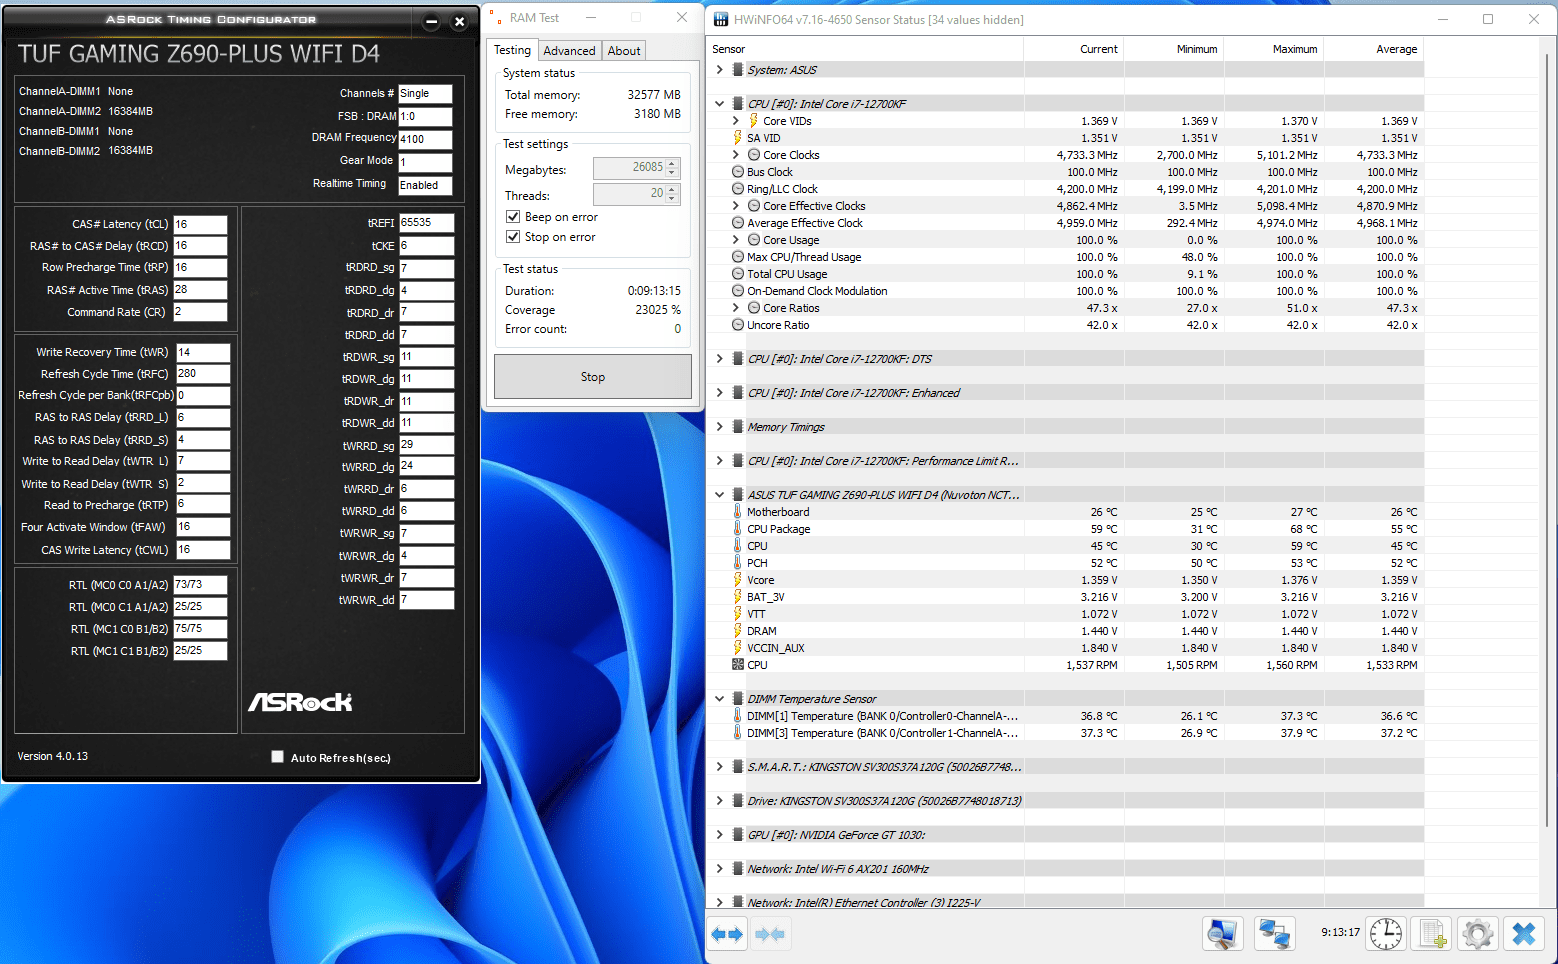Viewport: 1558px width, 964px height.
Task: Click the Refresh Cycle Time (tRFC) field
Action: click(x=203, y=374)
